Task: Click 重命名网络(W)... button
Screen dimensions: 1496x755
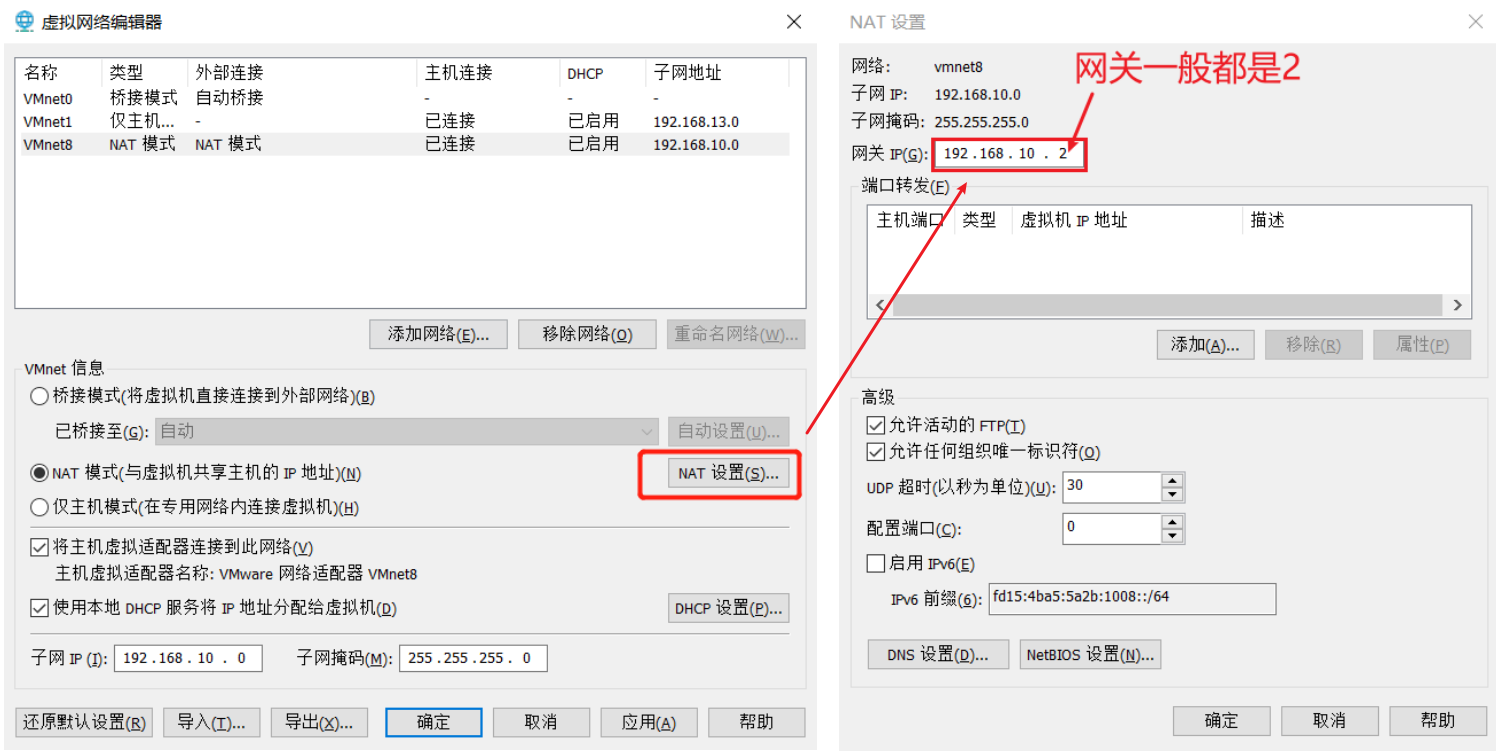Action: (736, 334)
